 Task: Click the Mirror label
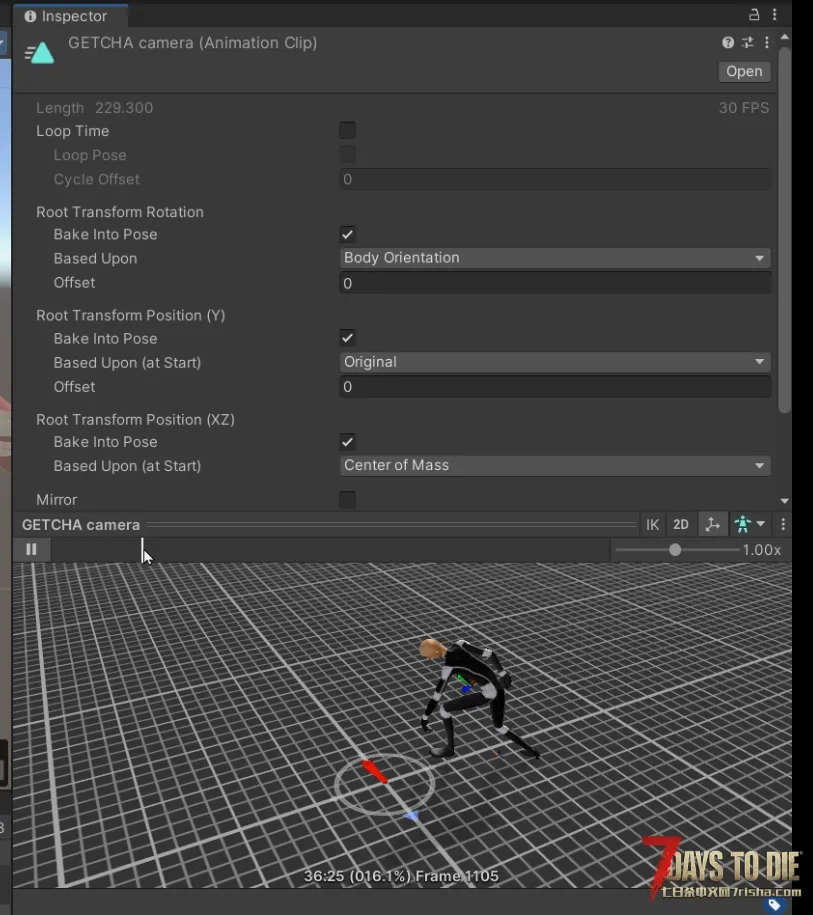pyautogui.click(x=57, y=500)
